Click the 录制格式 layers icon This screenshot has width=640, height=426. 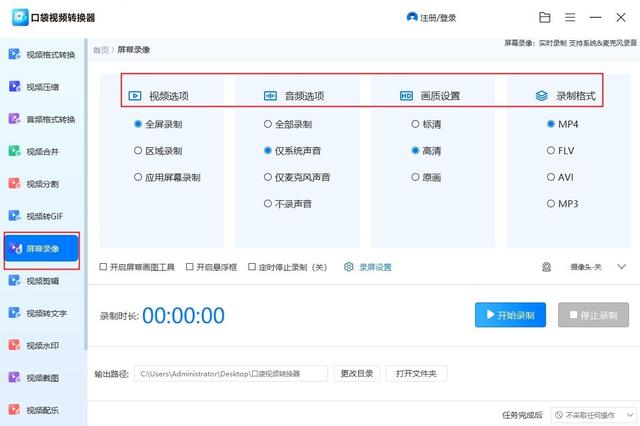(x=542, y=96)
